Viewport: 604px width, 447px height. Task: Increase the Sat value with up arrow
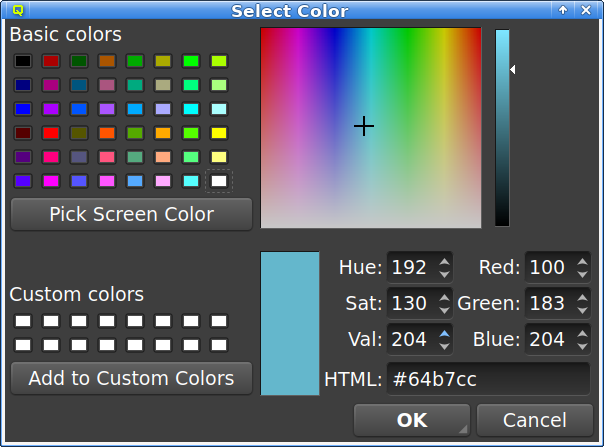445,297
